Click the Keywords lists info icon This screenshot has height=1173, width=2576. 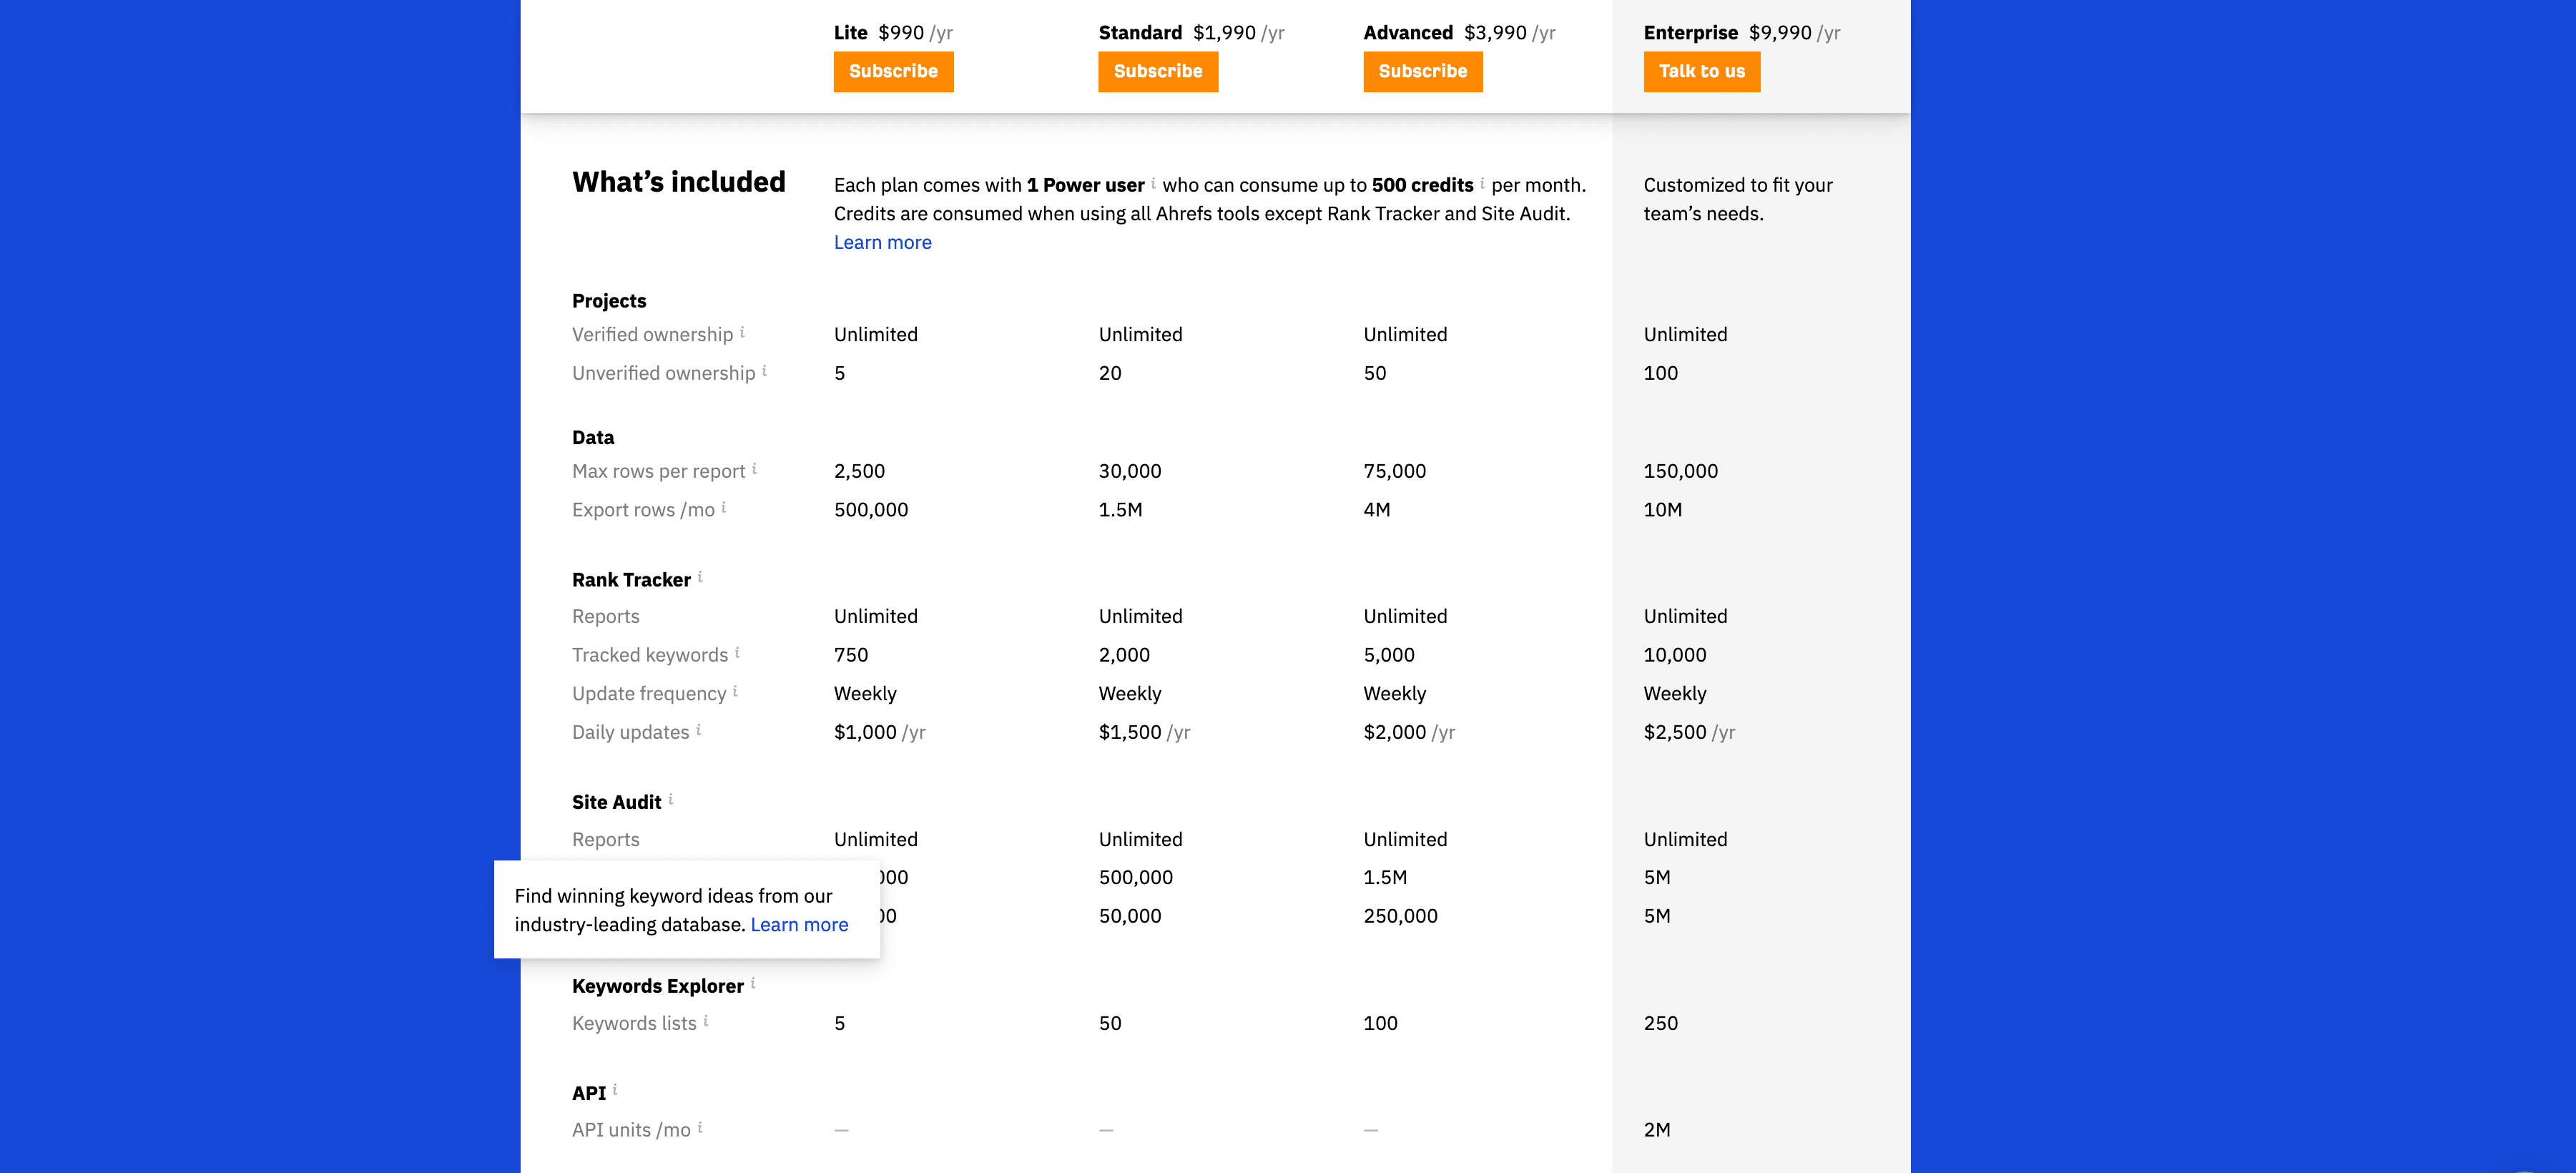pos(707,1019)
